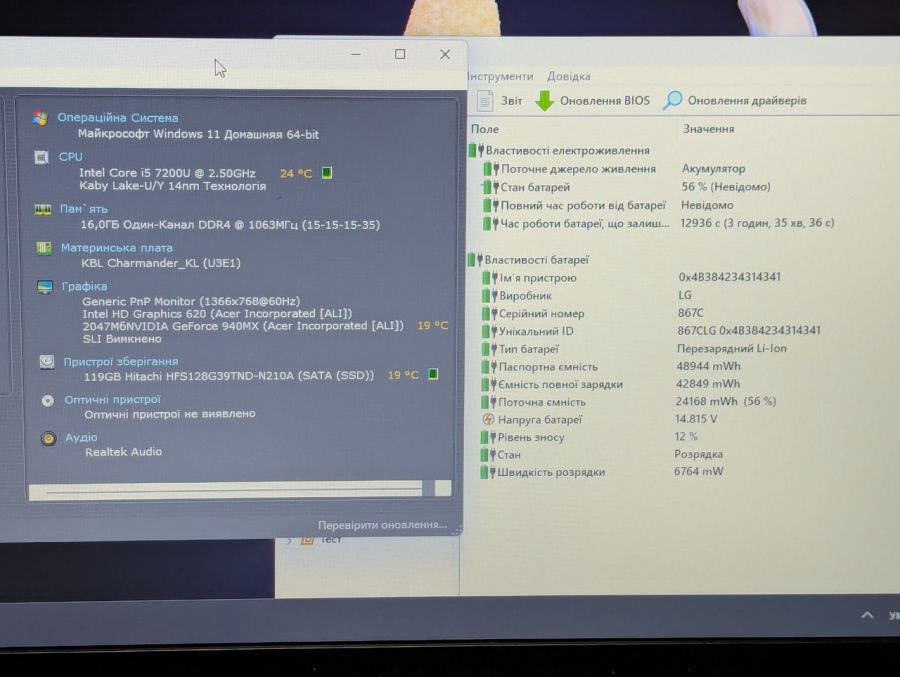Image resolution: width=900 pixels, height=677 pixels.
Task: Click the optical disc icon
Action: 48,401
